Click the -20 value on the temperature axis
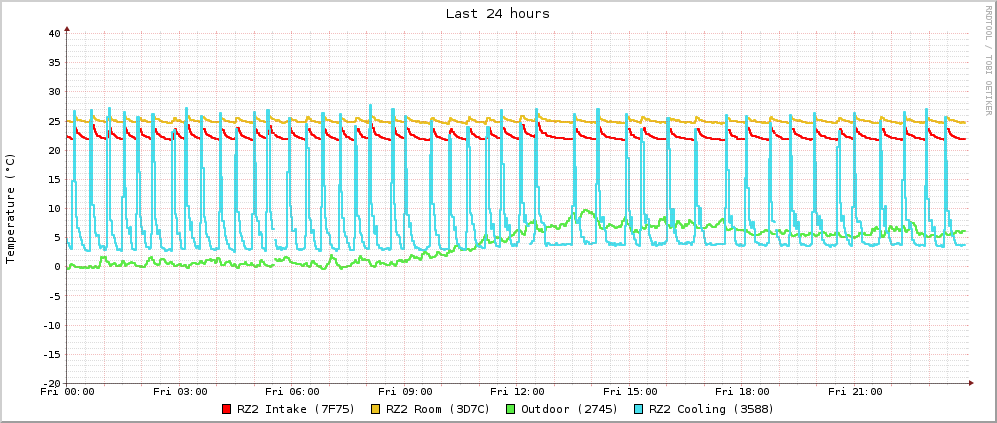 pyautogui.click(x=52, y=383)
